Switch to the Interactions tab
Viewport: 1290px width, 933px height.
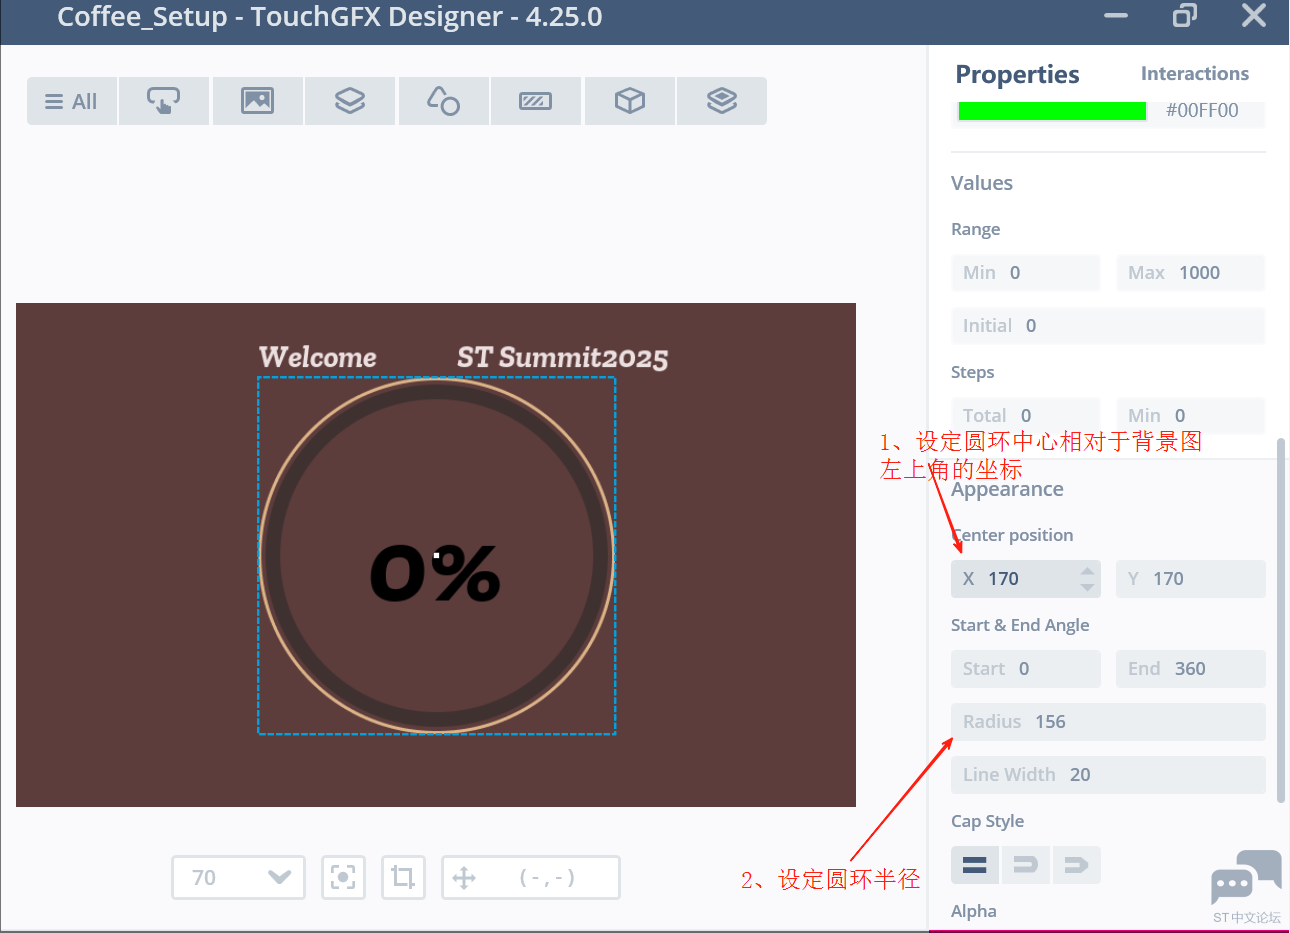tap(1195, 73)
